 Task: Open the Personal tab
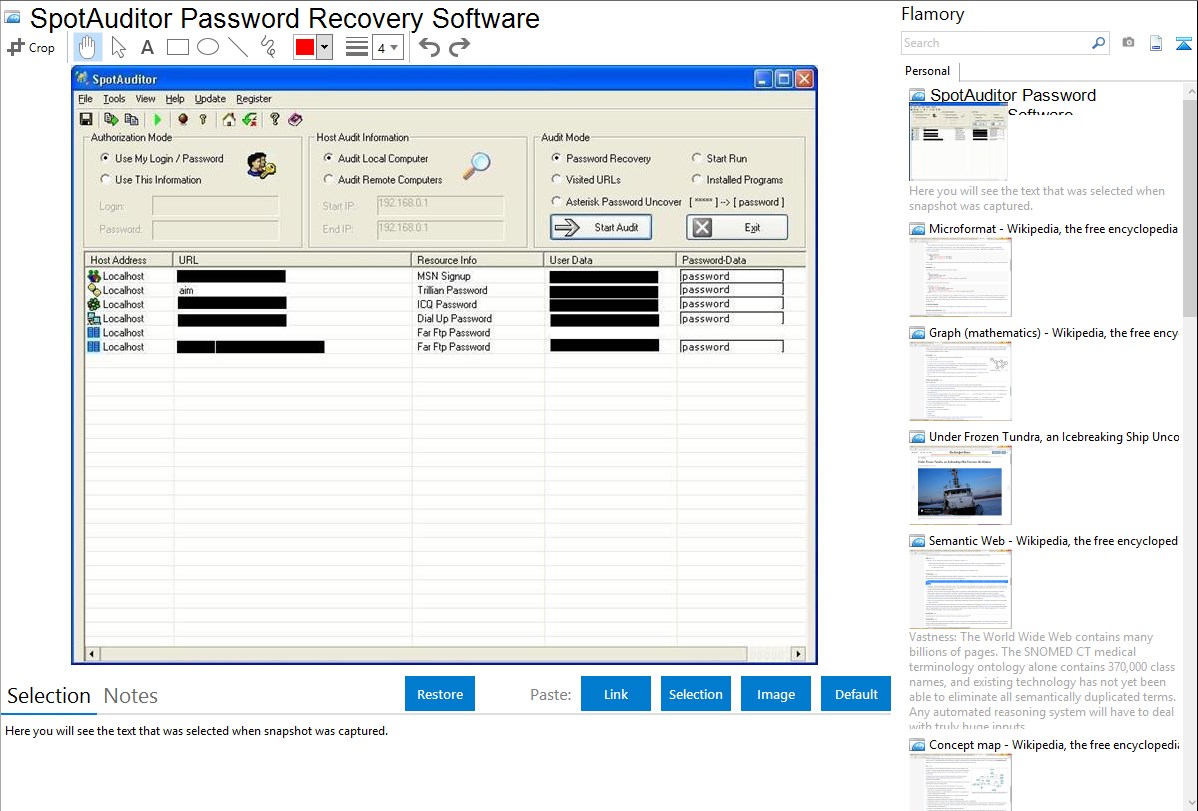(x=927, y=71)
